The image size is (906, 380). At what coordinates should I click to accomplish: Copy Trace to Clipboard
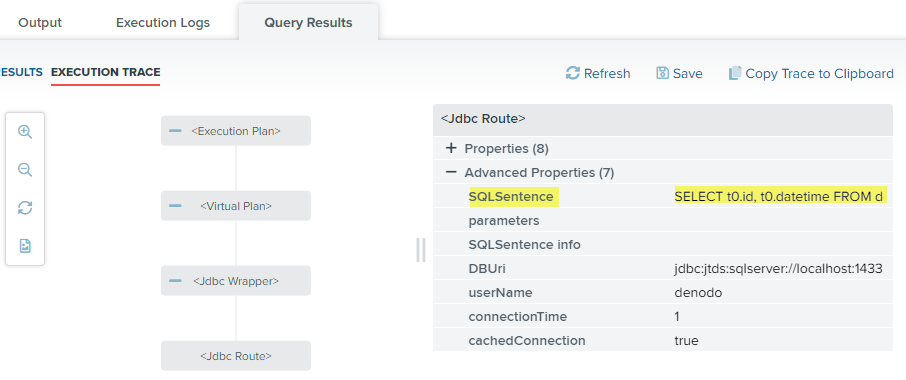click(811, 73)
